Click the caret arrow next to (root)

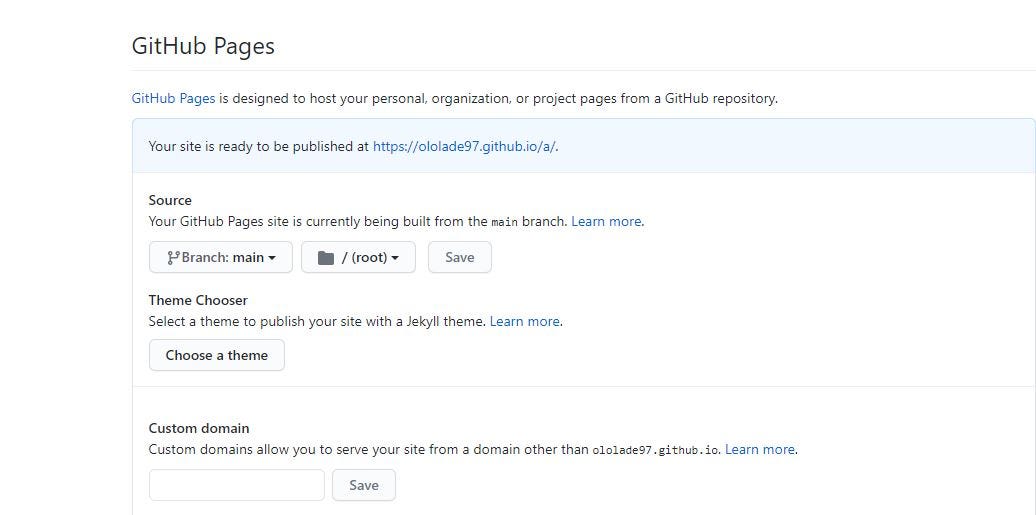click(x=395, y=258)
